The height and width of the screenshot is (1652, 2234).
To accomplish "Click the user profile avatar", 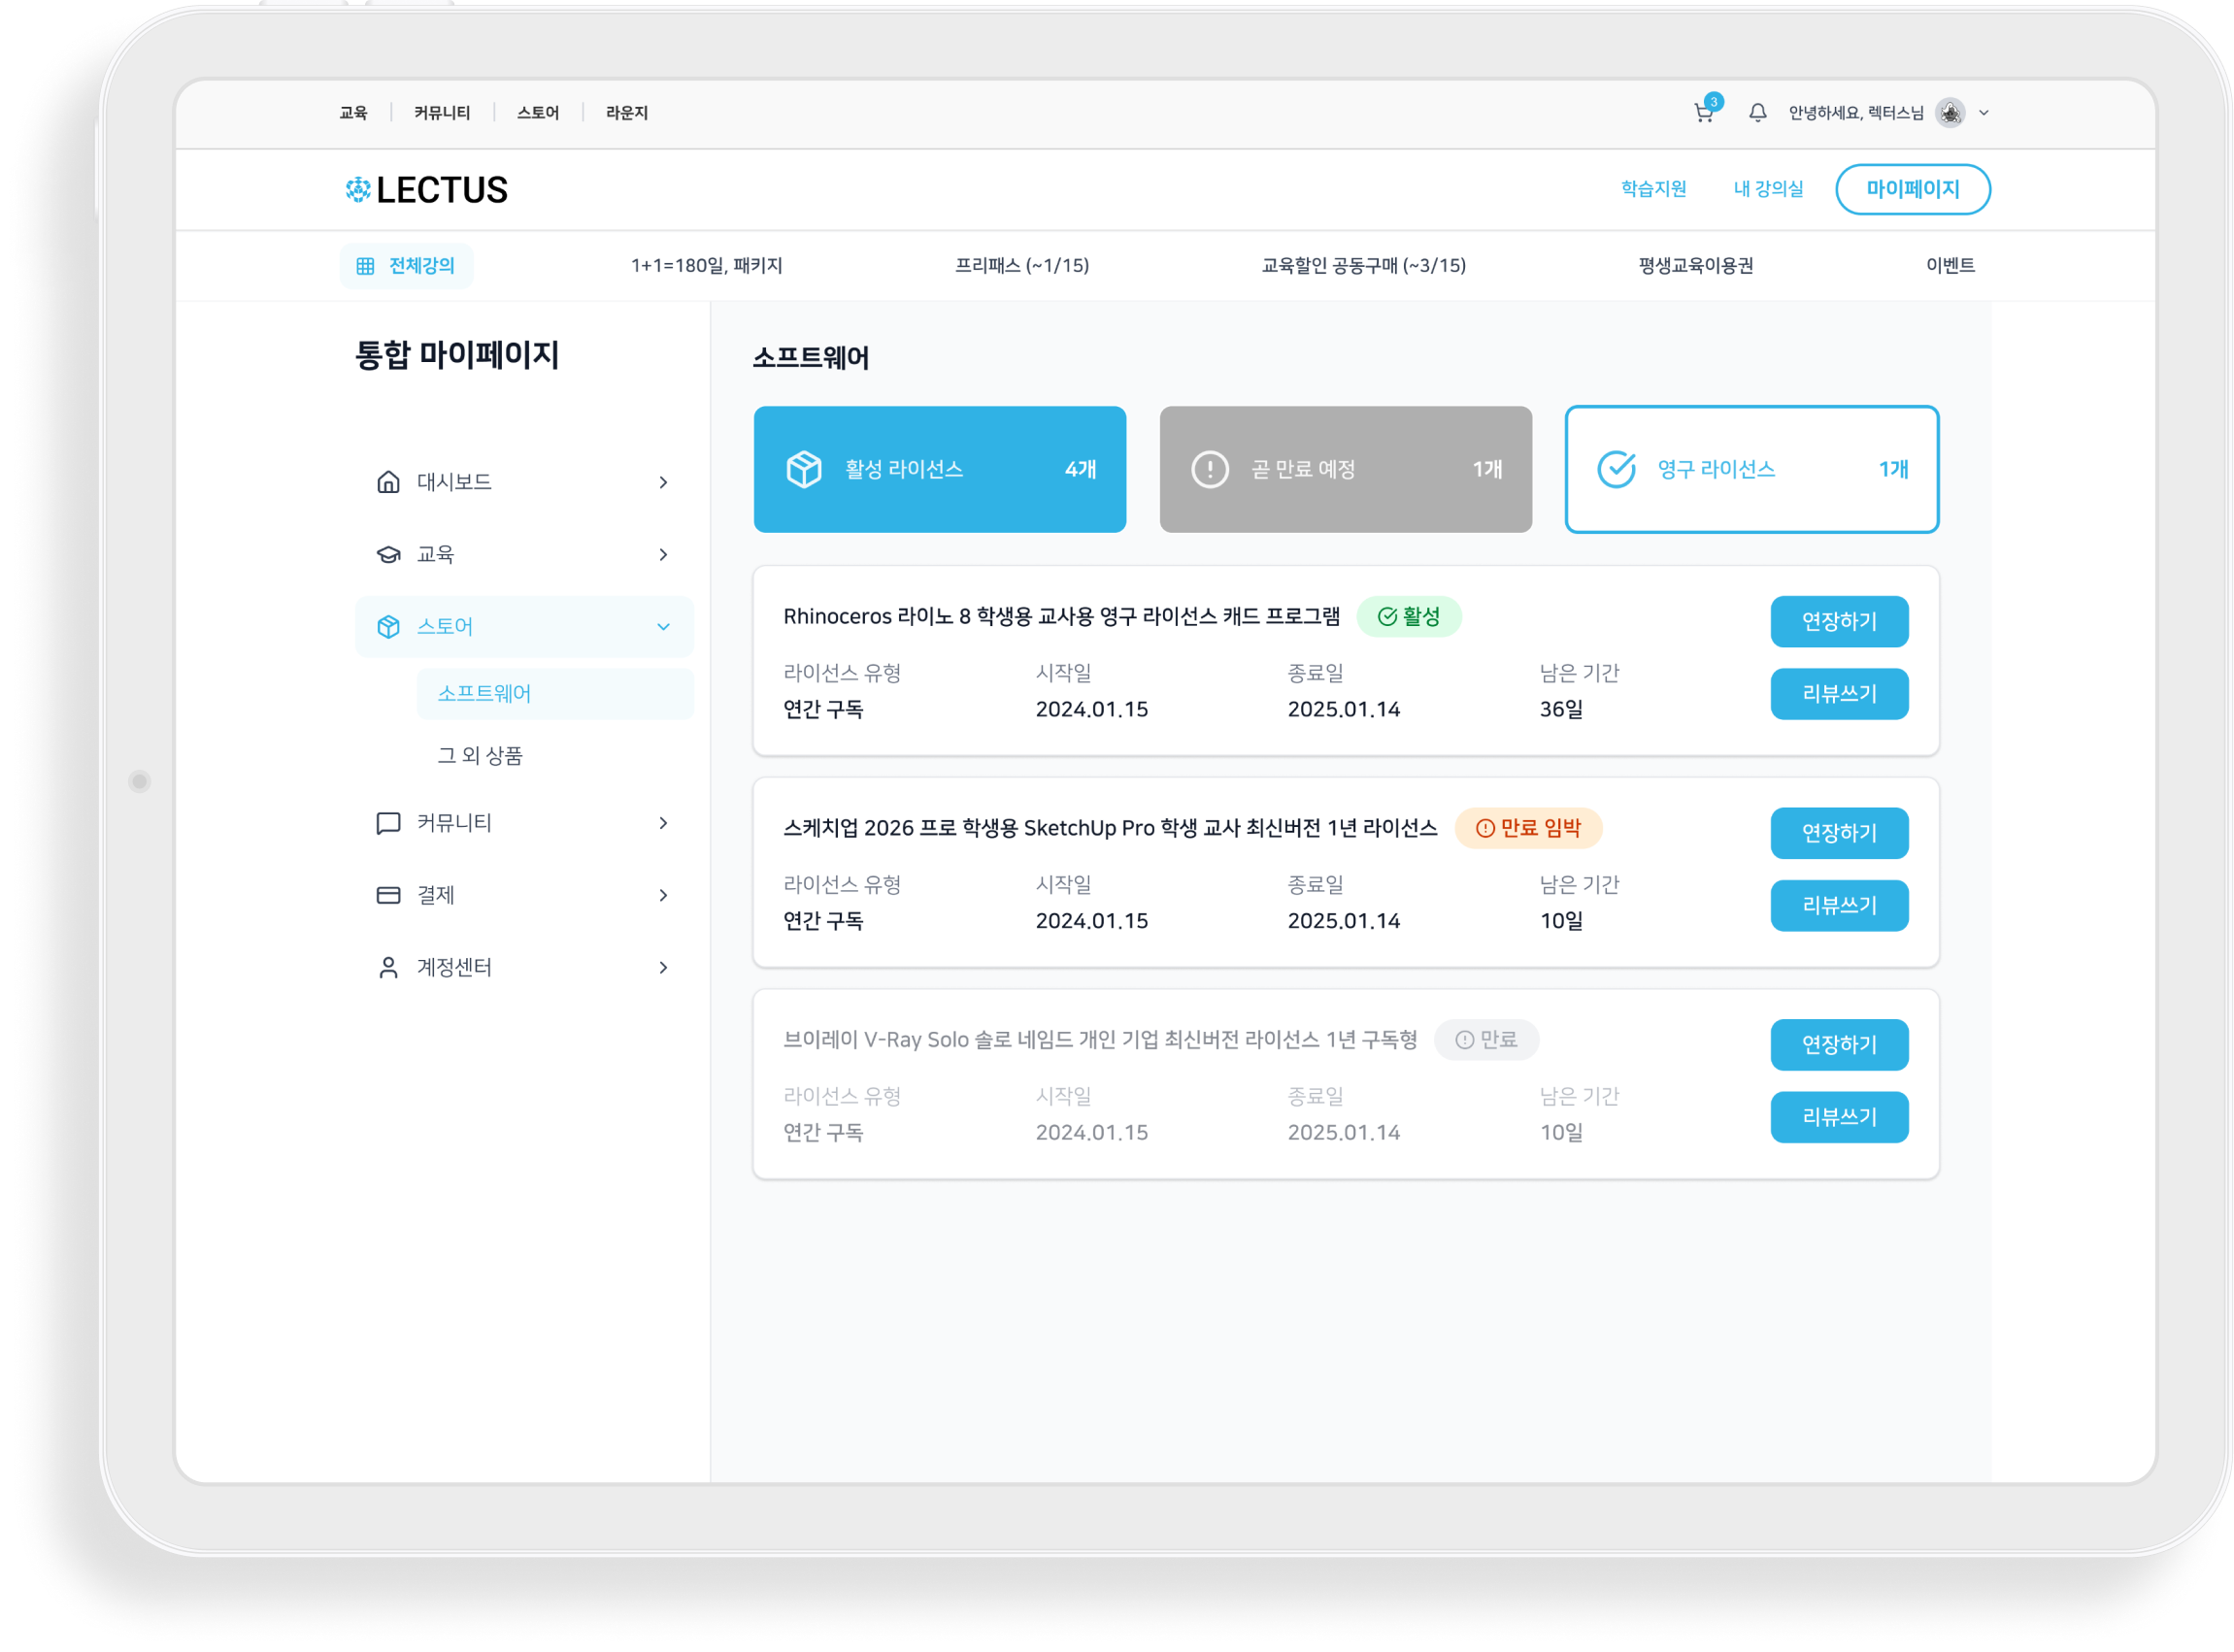I will pos(1949,113).
